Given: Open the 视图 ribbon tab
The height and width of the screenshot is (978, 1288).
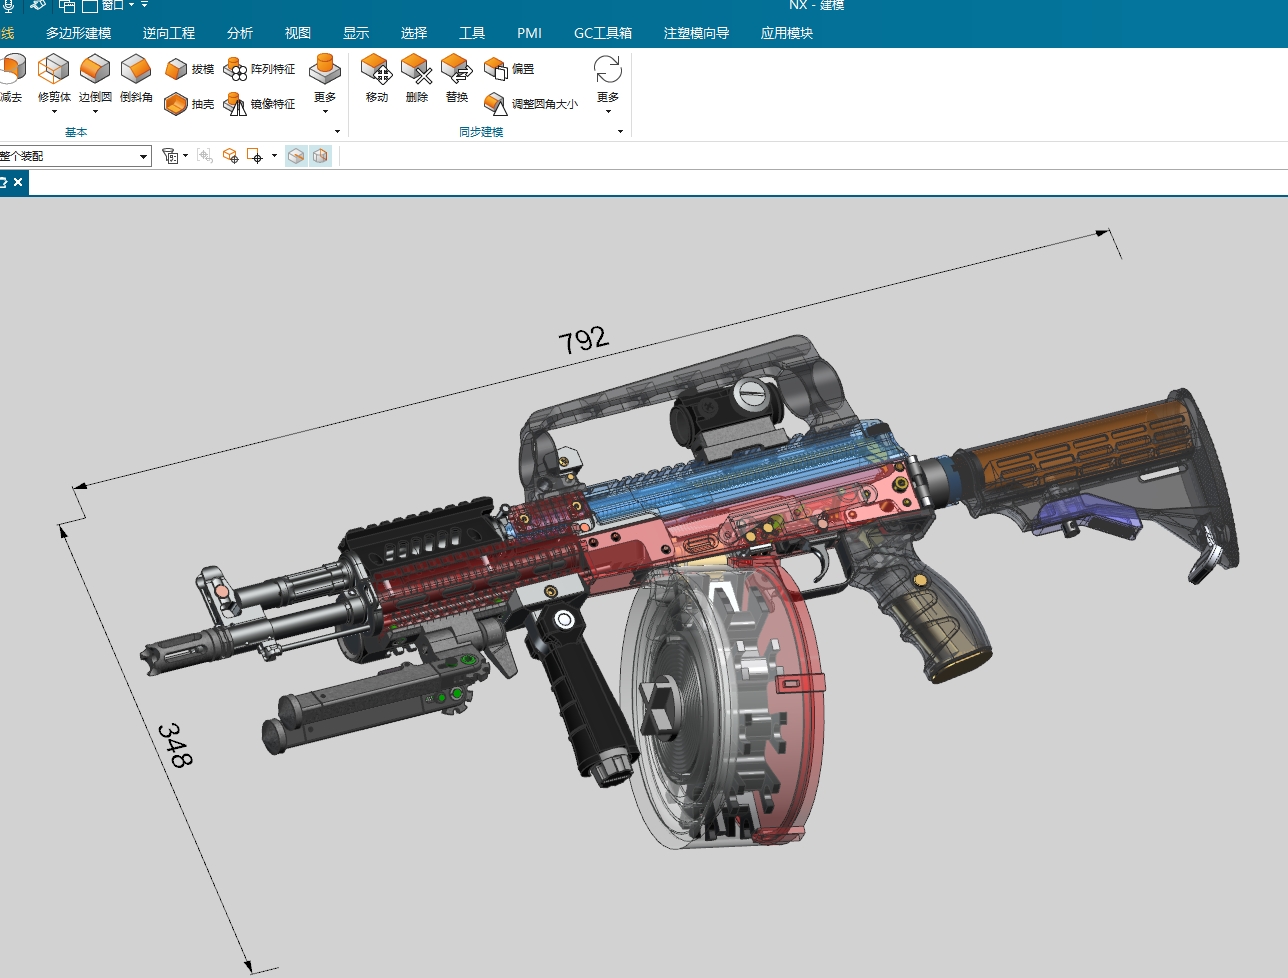Looking at the screenshot, I should click(298, 33).
